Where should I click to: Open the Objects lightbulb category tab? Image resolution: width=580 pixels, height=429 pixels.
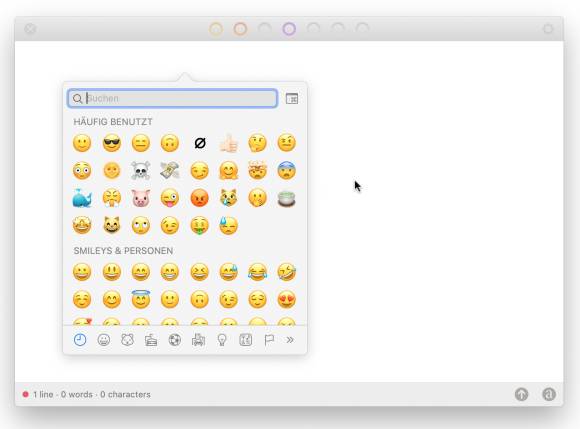click(222, 340)
